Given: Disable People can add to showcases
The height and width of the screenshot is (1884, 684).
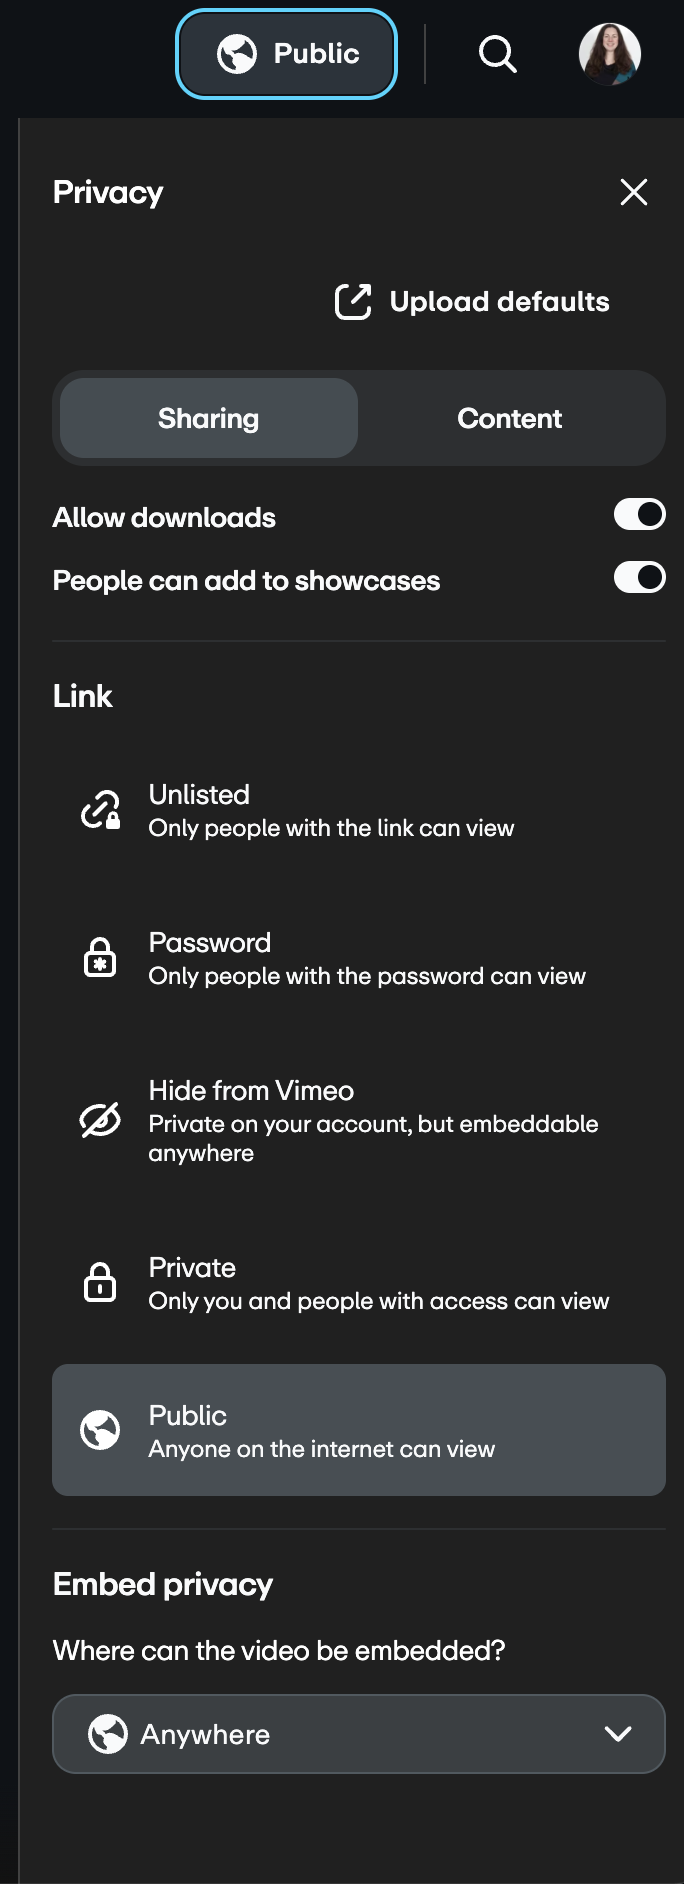Looking at the screenshot, I should tap(640, 578).
